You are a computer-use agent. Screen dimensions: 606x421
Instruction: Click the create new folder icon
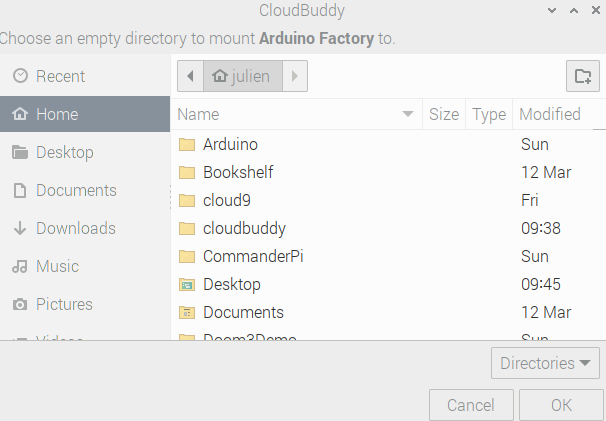580,76
